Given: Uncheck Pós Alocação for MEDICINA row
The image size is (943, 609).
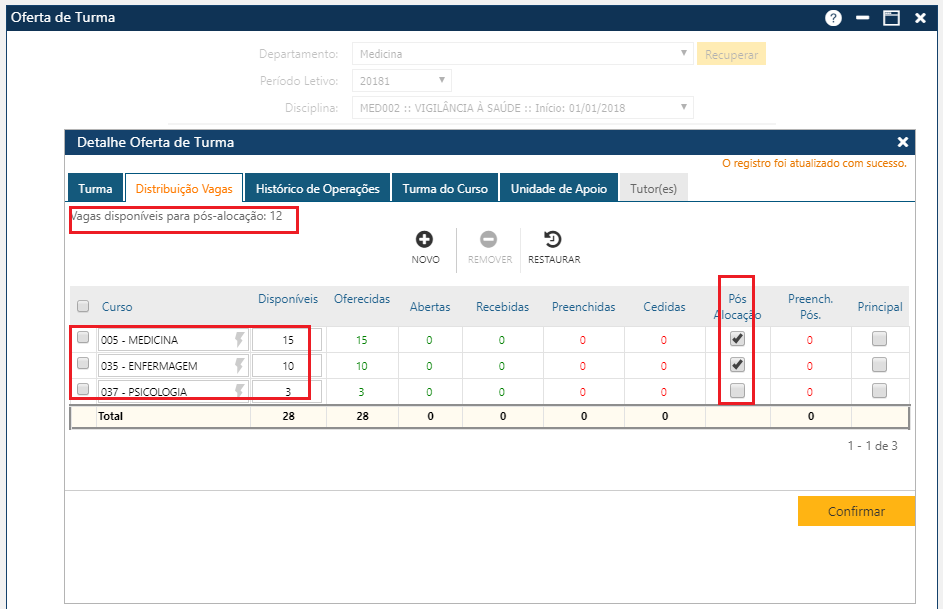Looking at the screenshot, I should coord(737,339).
